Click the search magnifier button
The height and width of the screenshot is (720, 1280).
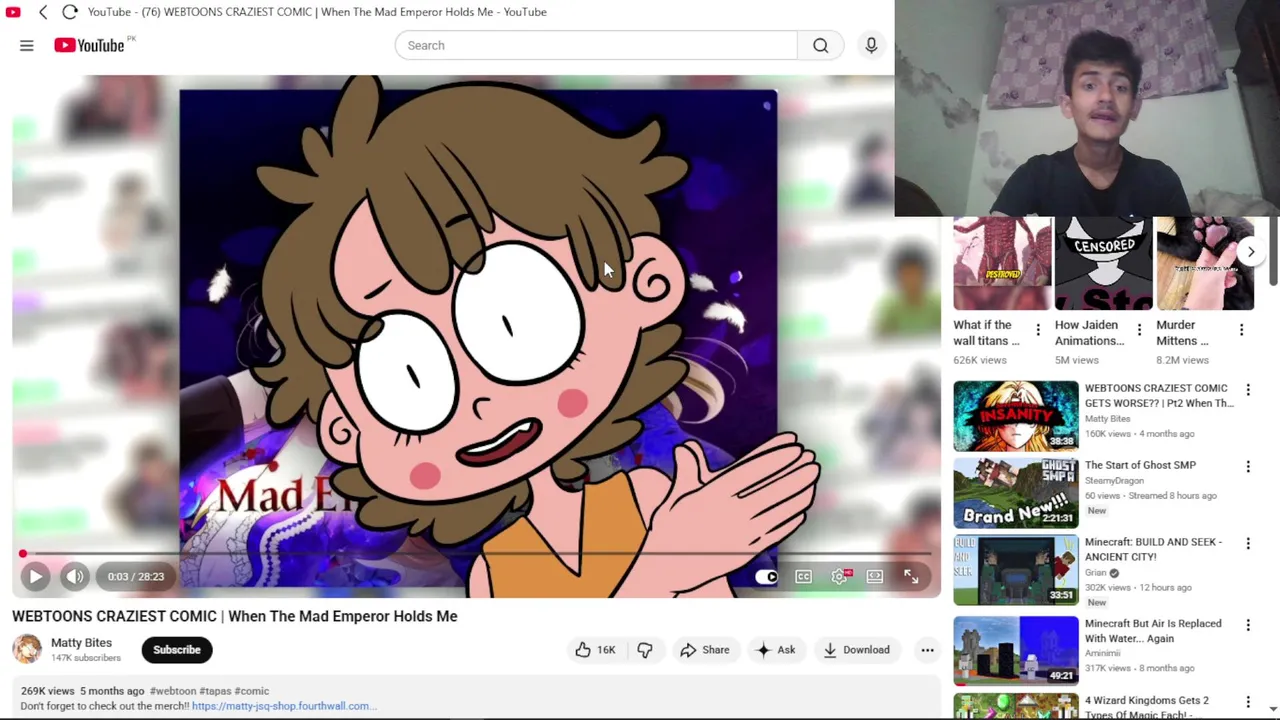click(x=820, y=45)
